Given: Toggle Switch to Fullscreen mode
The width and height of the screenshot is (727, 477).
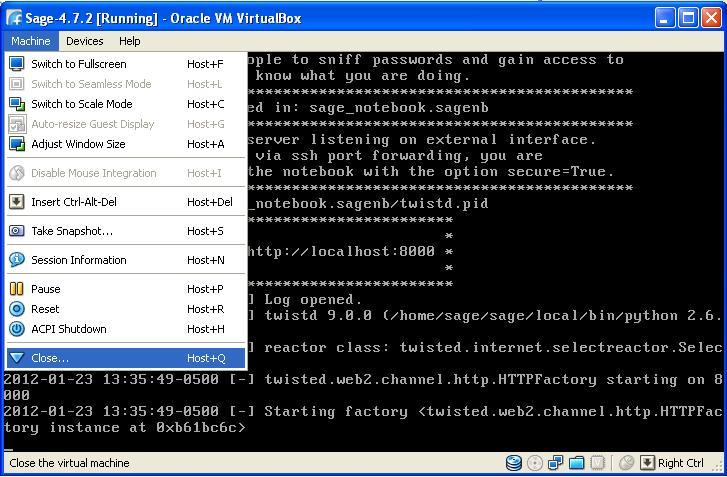Looking at the screenshot, I should click(78, 64).
